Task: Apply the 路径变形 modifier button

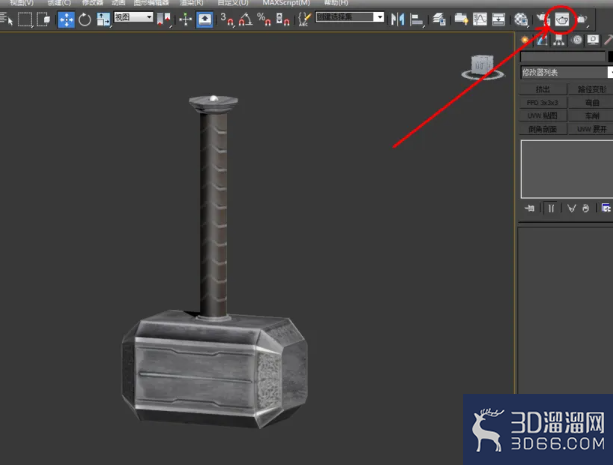Action: [x=590, y=89]
